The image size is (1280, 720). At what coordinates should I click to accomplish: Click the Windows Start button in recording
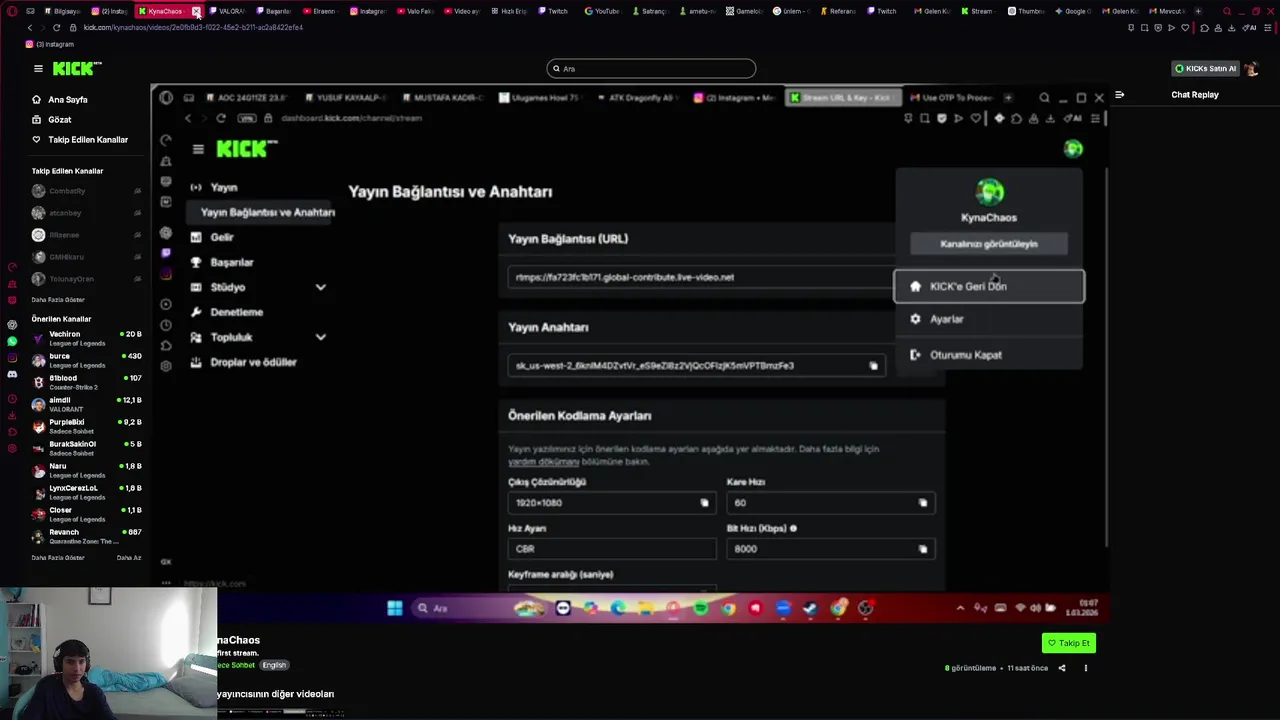(394, 608)
